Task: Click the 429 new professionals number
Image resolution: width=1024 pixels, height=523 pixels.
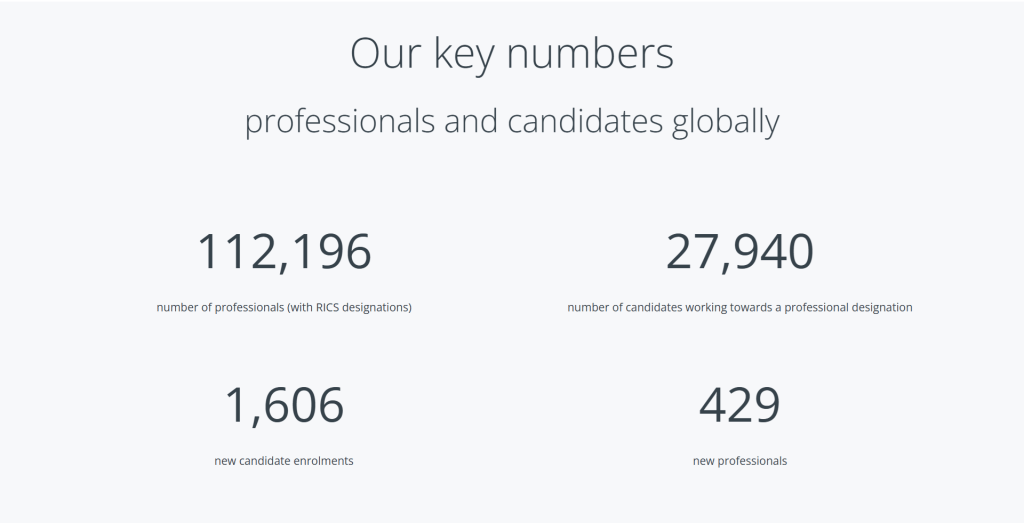Action: pyautogui.click(x=739, y=405)
